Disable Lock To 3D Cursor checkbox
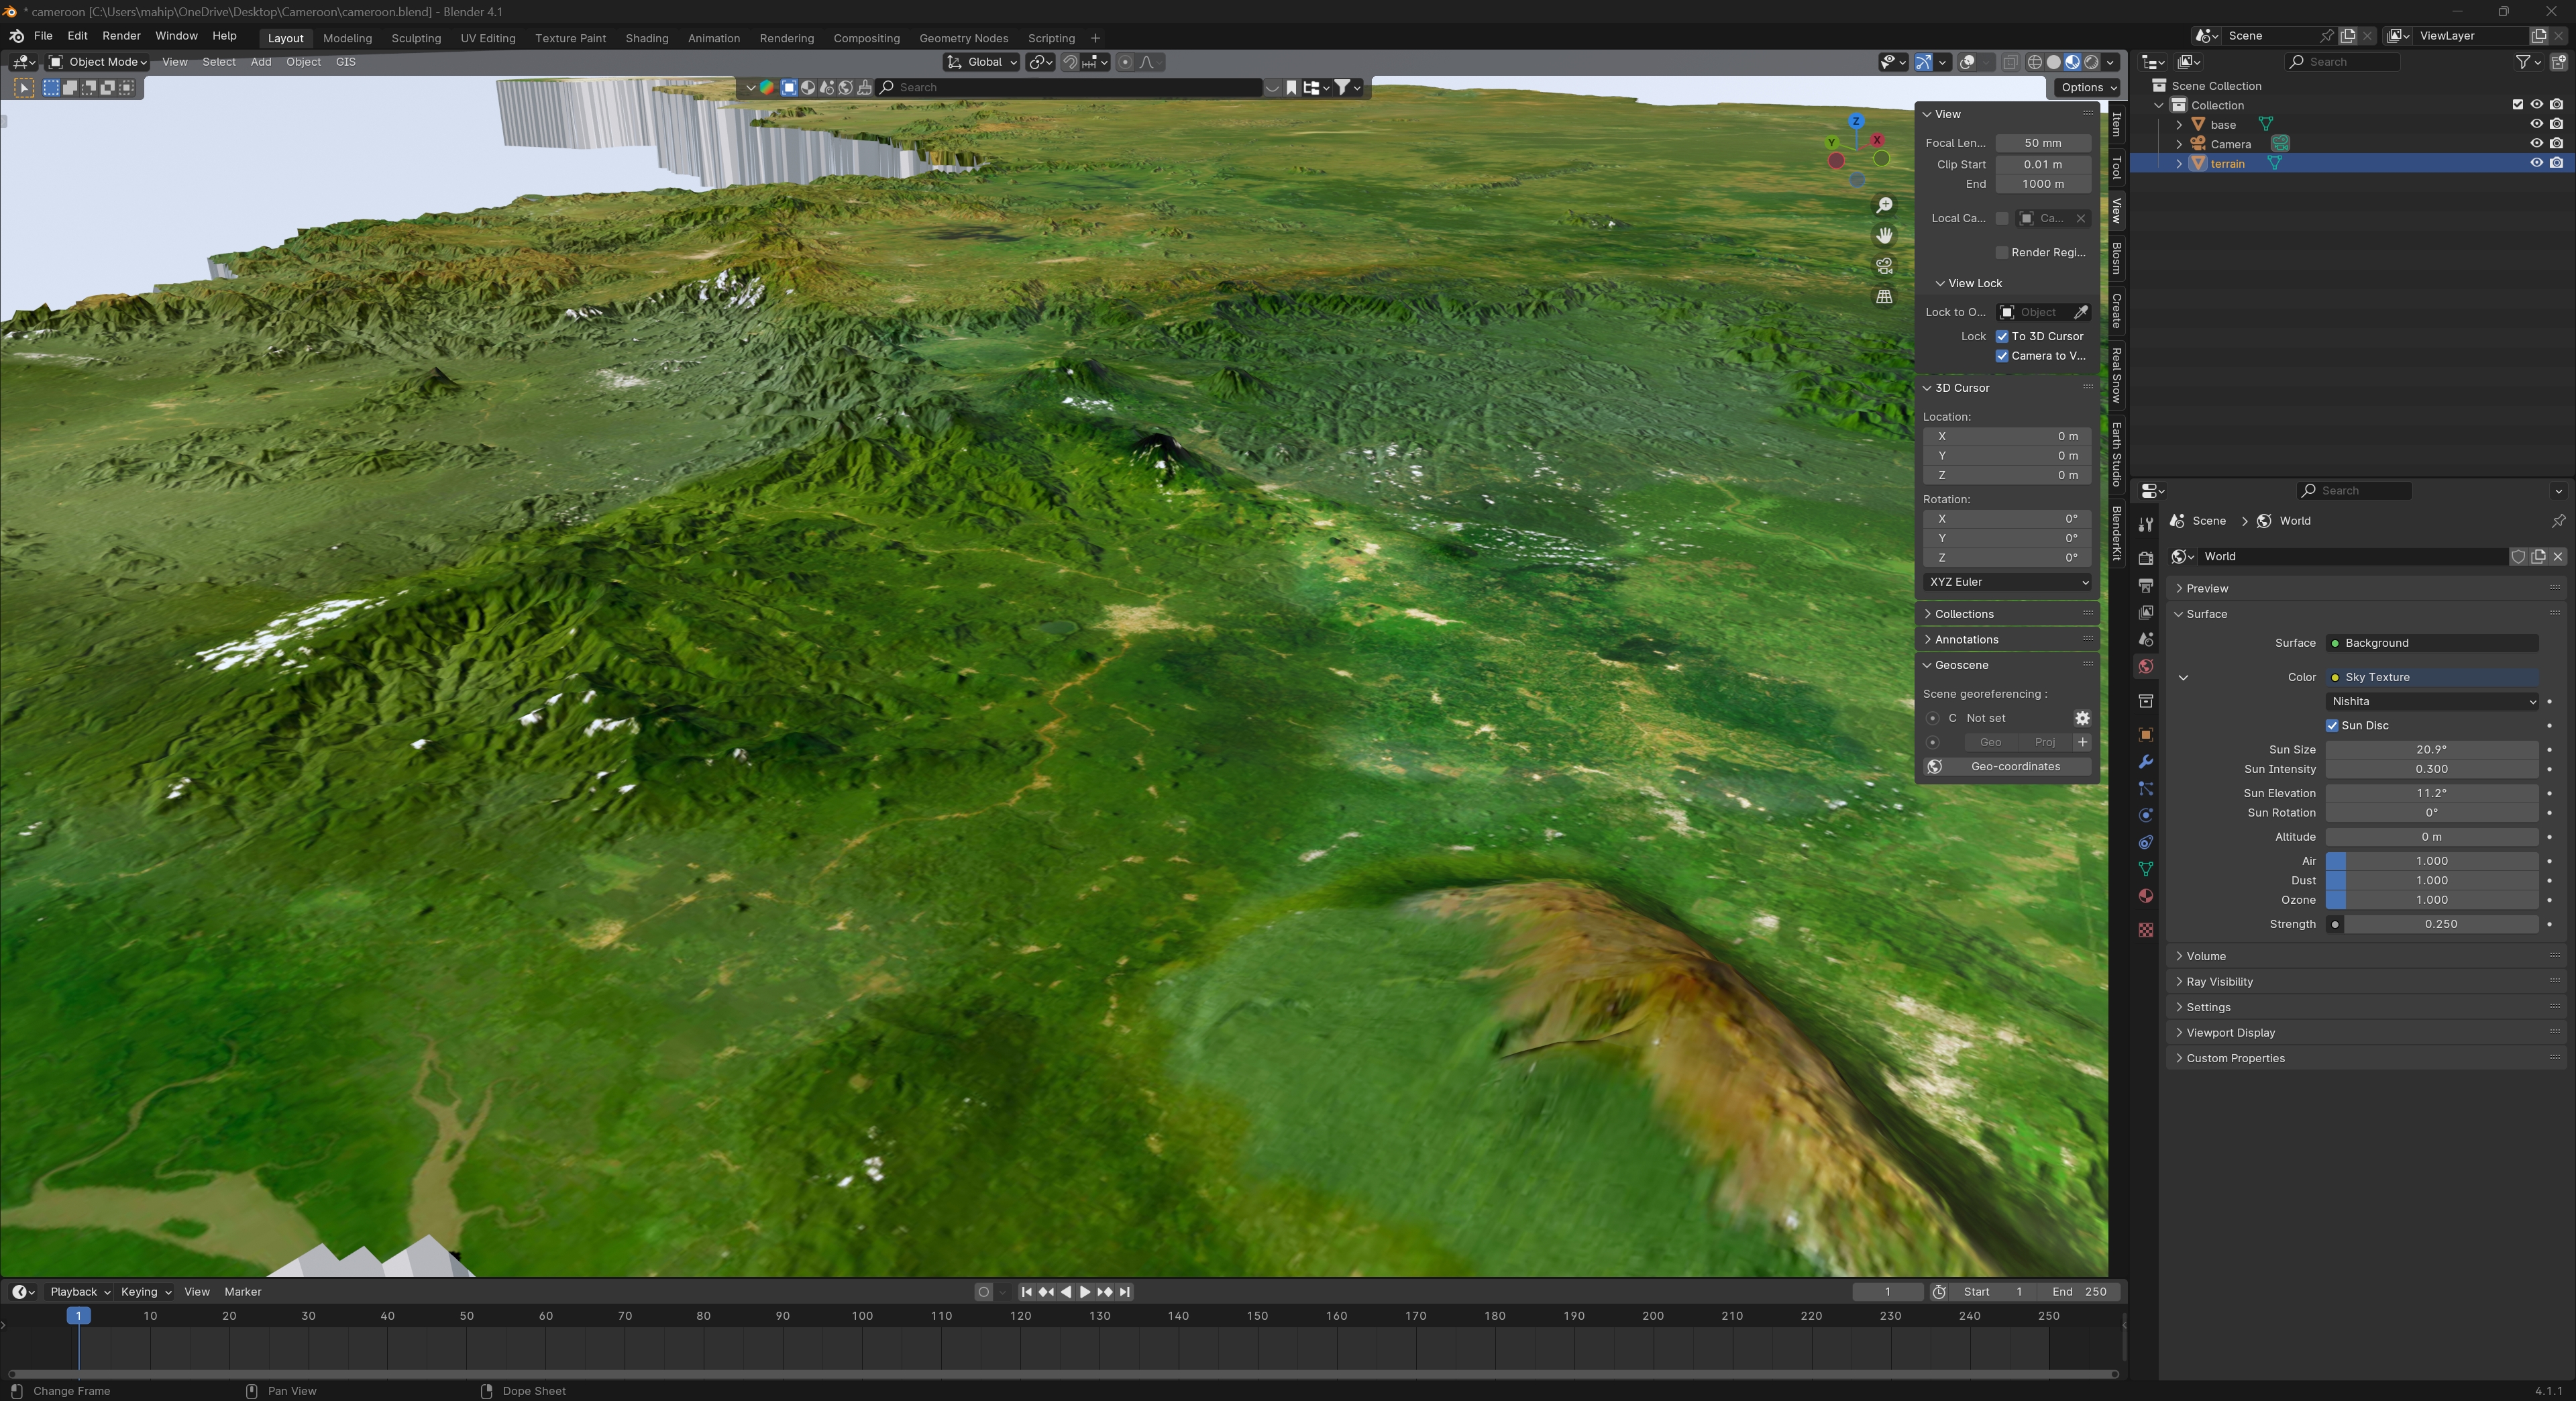 pos(2002,336)
